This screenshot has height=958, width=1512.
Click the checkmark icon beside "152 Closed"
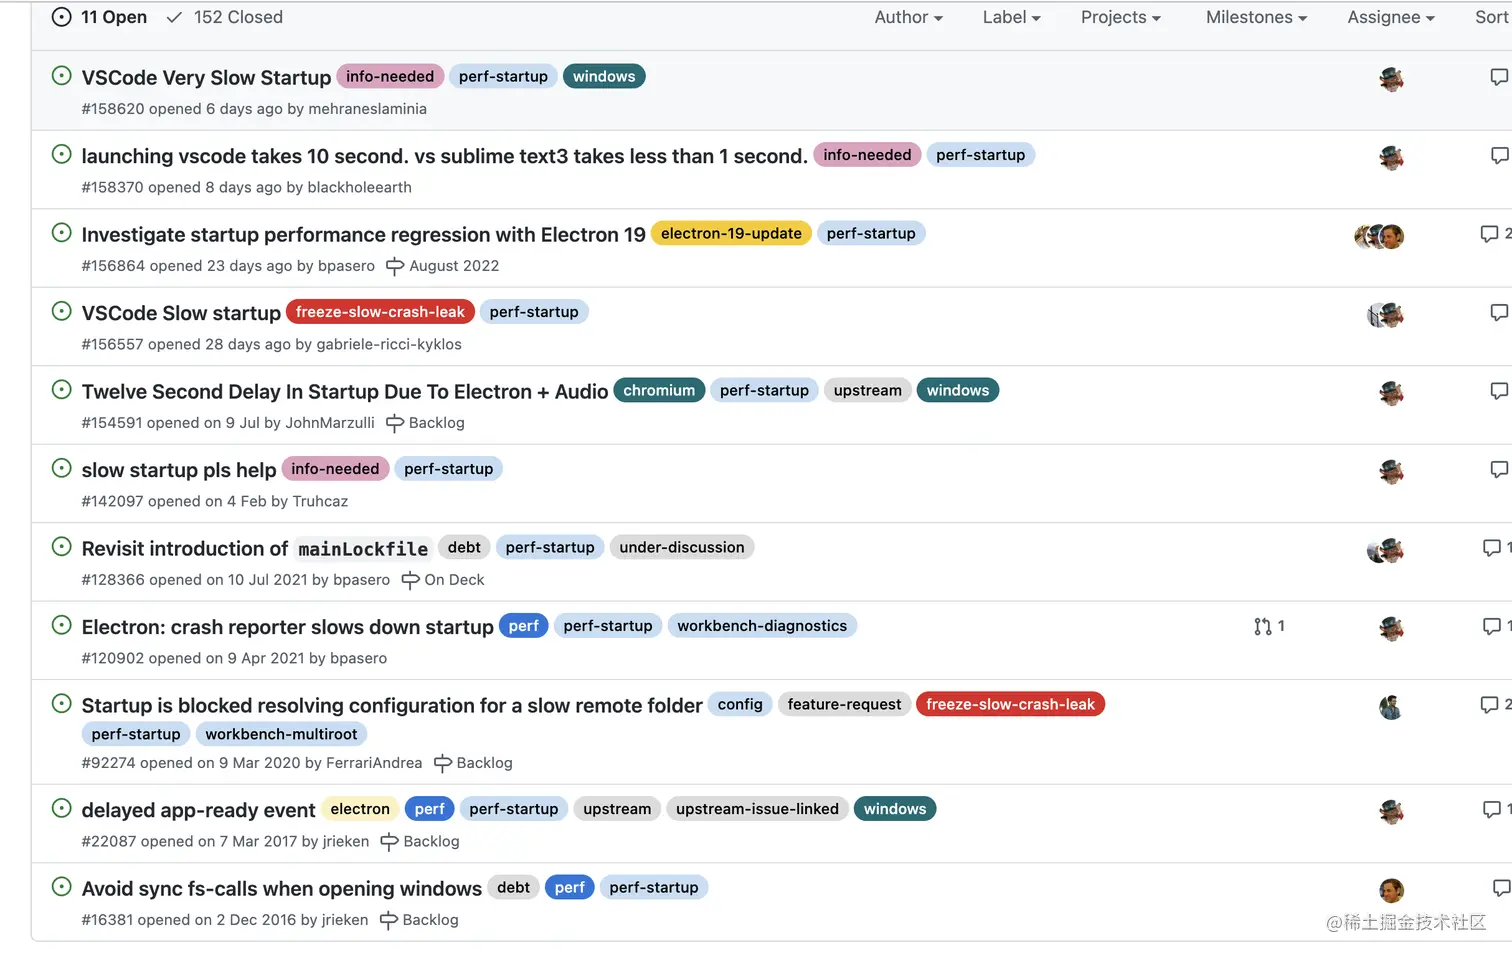[176, 17]
